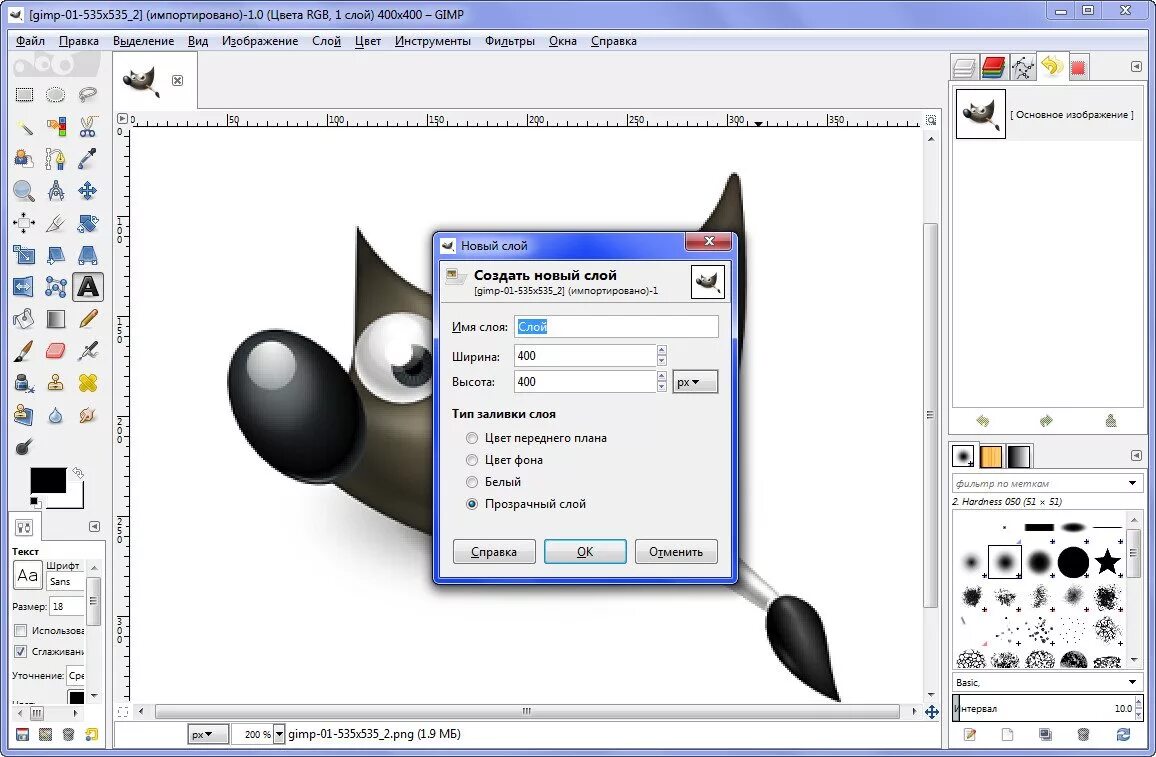The image size is (1156, 757).
Task: Click the Высота height input field
Action: point(585,382)
